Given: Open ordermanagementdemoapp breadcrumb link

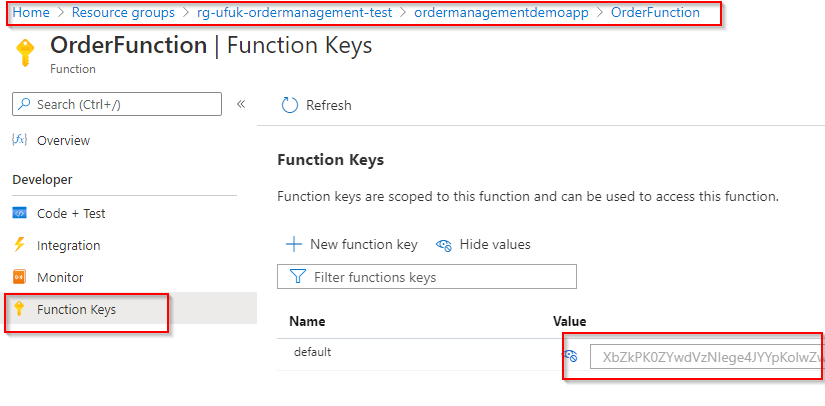Looking at the screenshot, I should (x=501, y=13).
